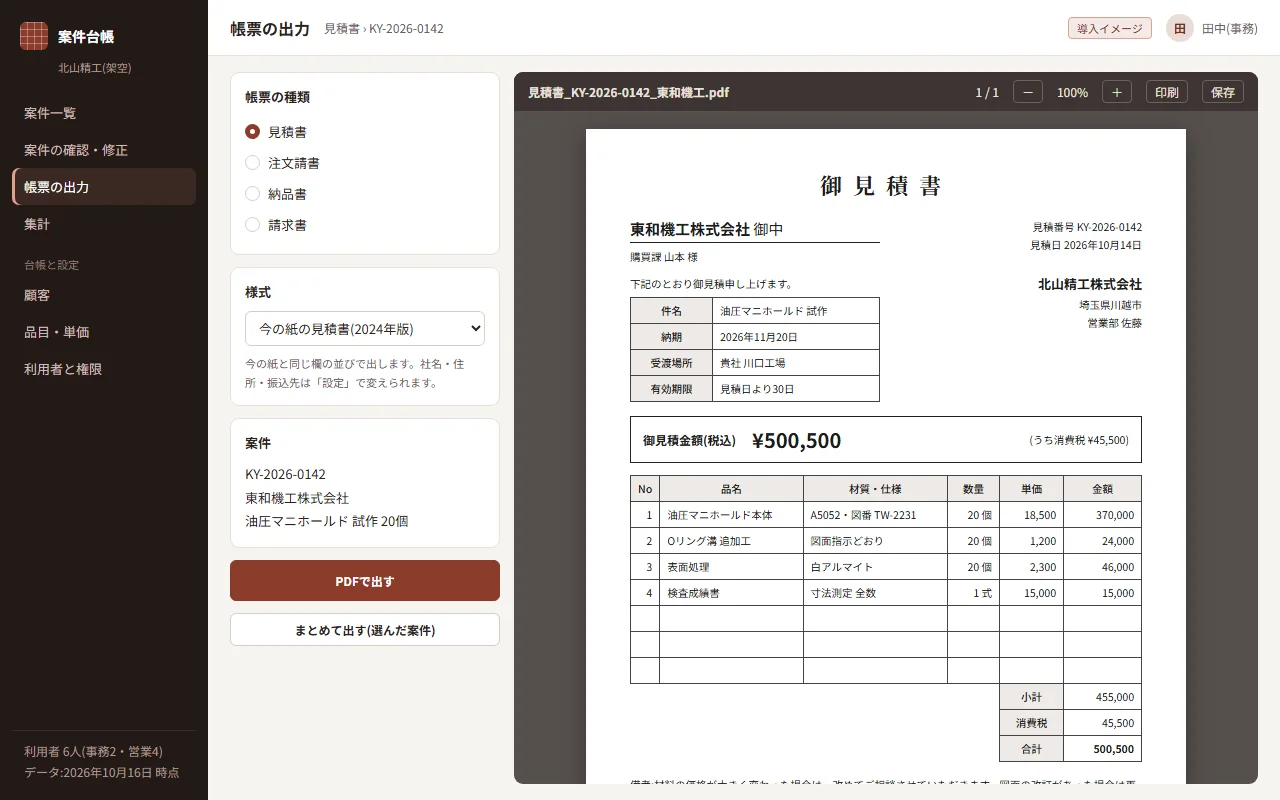Screen dimensions: 1280x800
Task: Open 品目・単価 settings
Action: pyautogui.click(x=104, y=332)
